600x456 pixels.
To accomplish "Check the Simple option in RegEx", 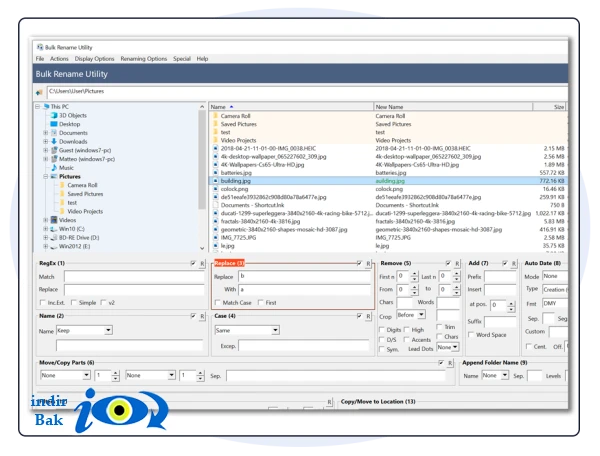I will [73, 303].
